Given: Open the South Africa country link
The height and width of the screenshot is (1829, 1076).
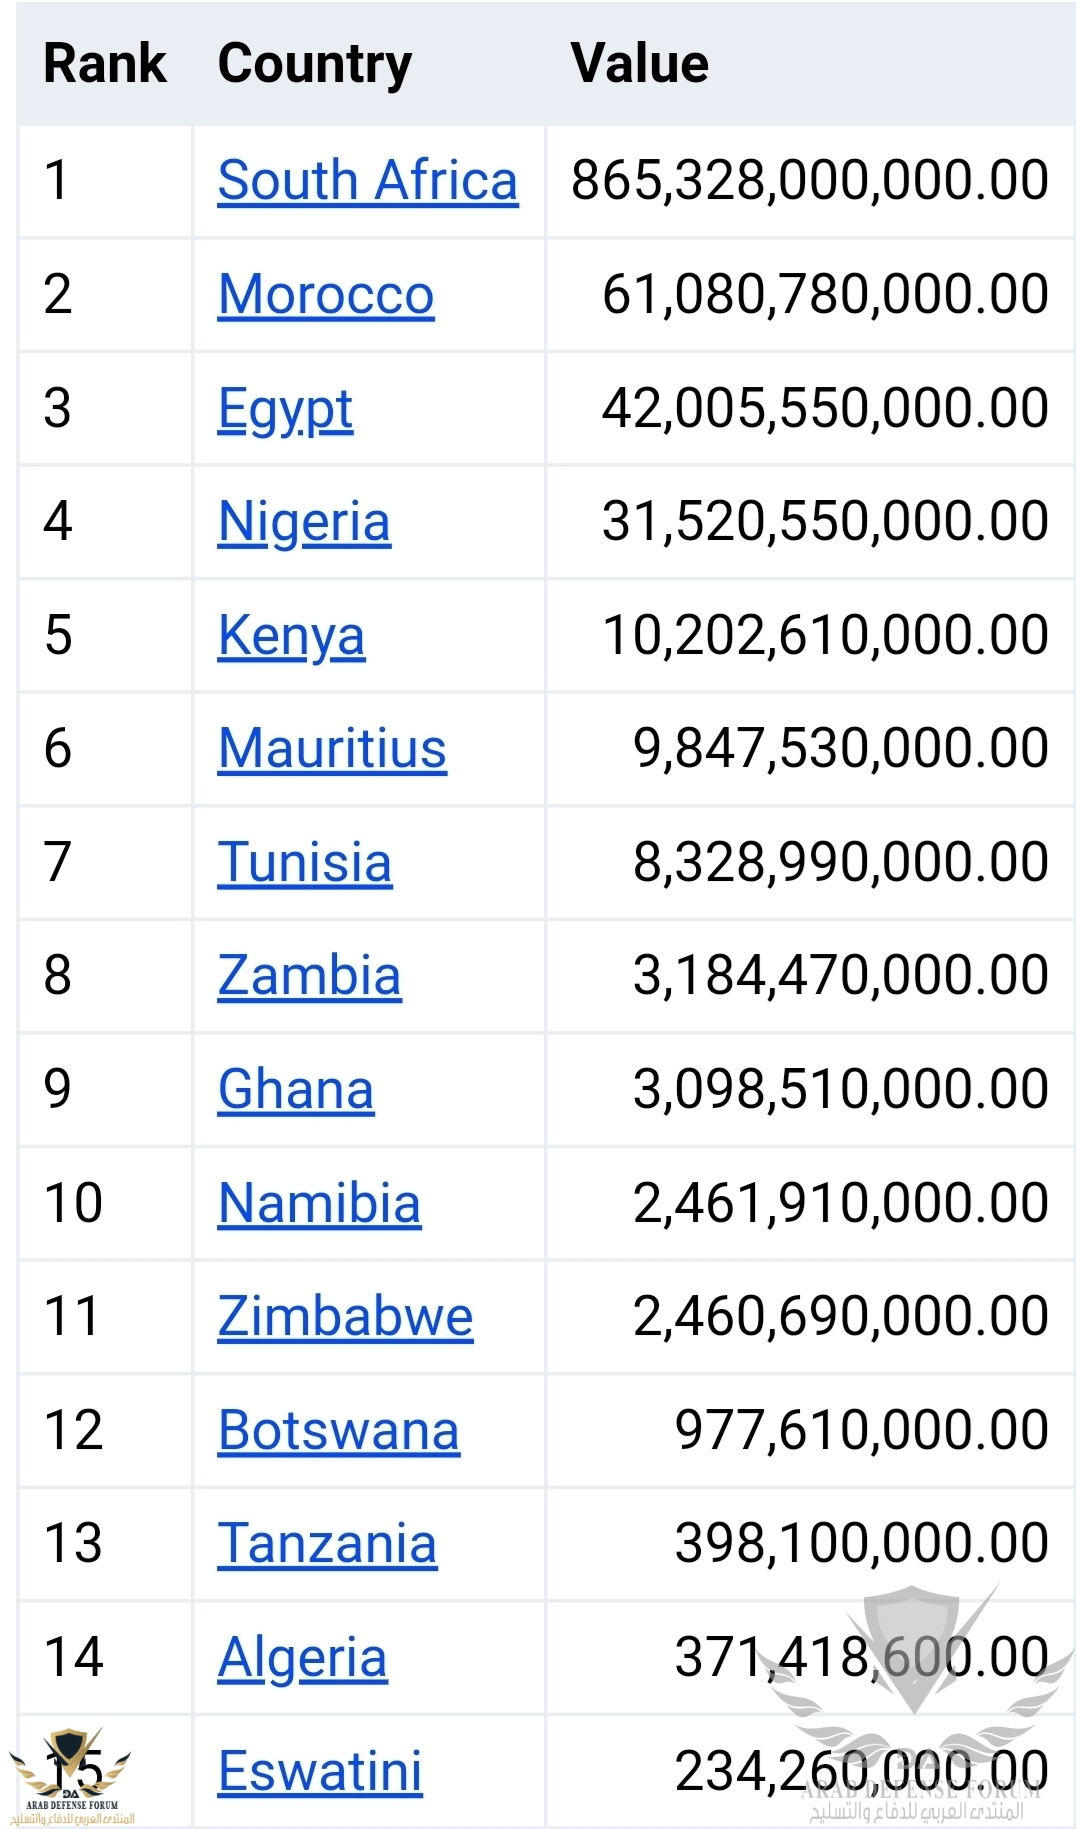Looking at the screenshot, I should [368, 181].
